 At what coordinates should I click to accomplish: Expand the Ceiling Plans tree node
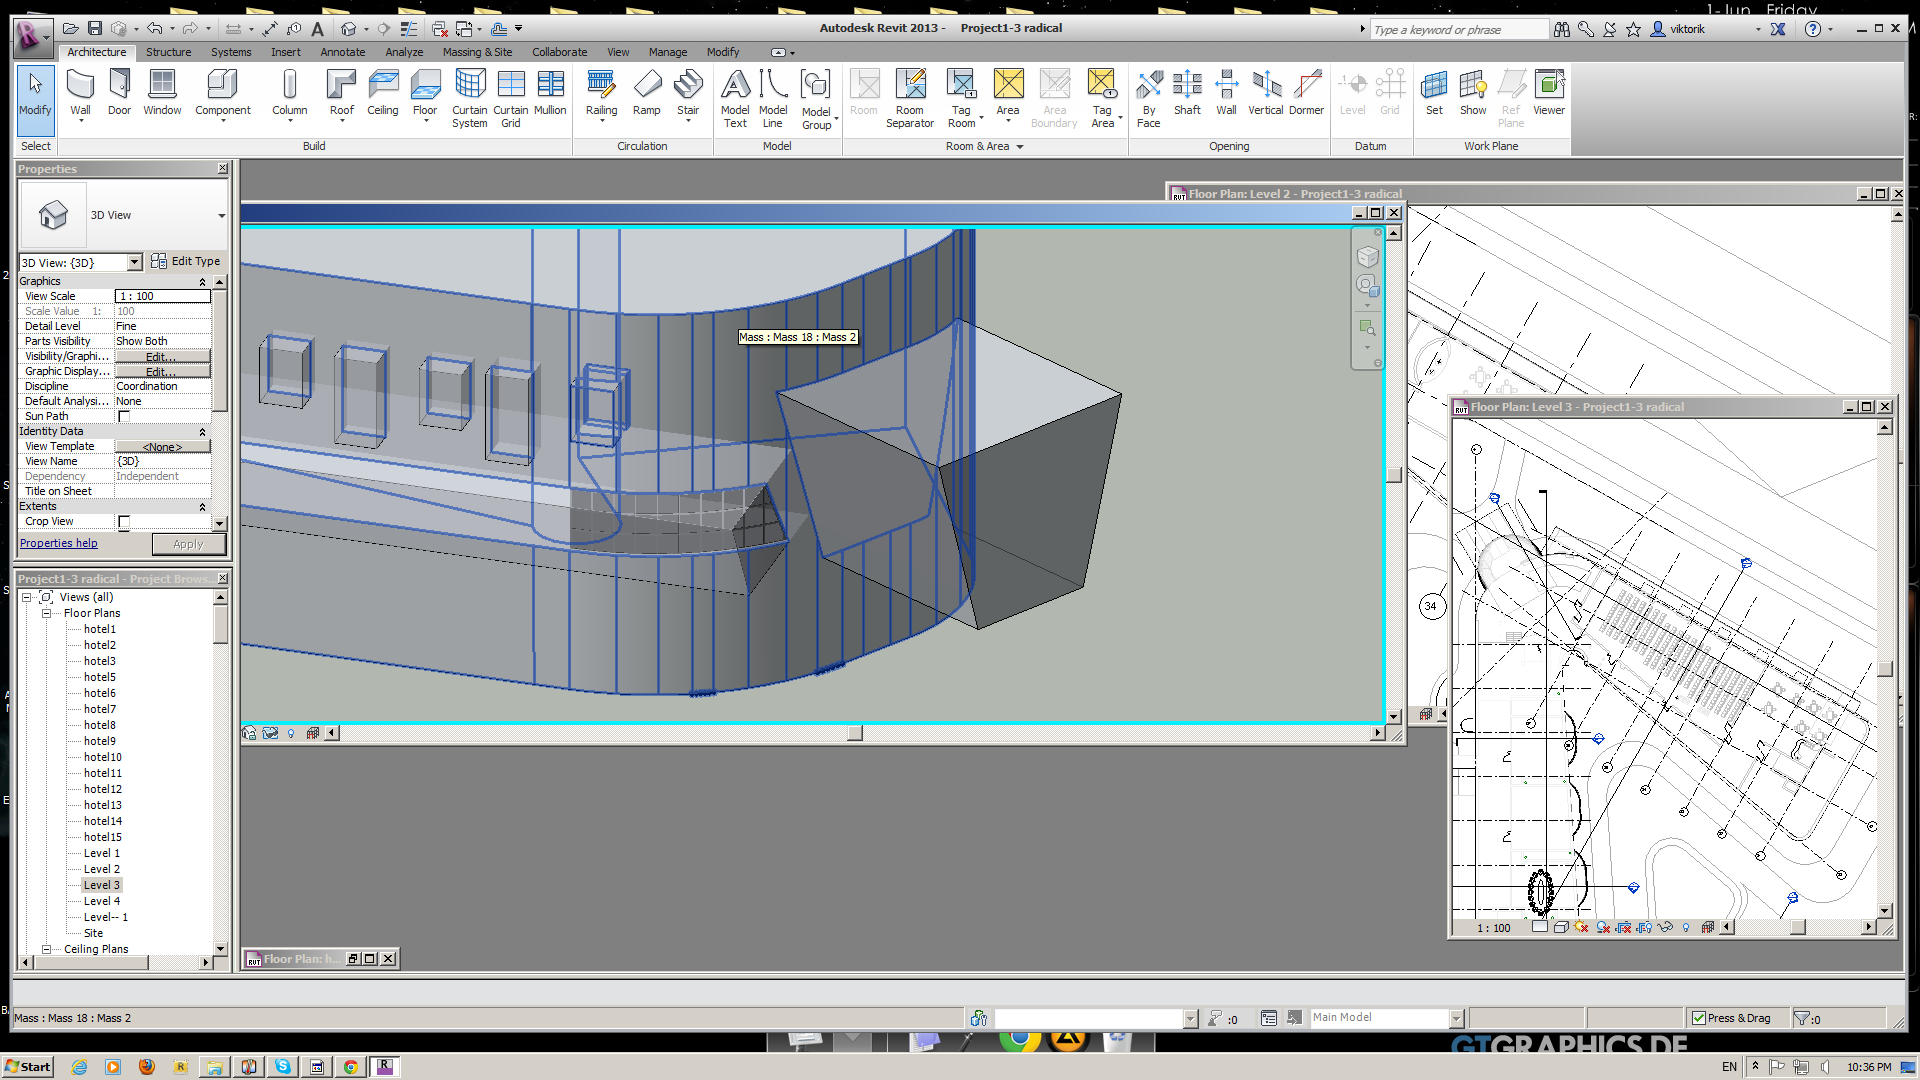tap(47, 949)
